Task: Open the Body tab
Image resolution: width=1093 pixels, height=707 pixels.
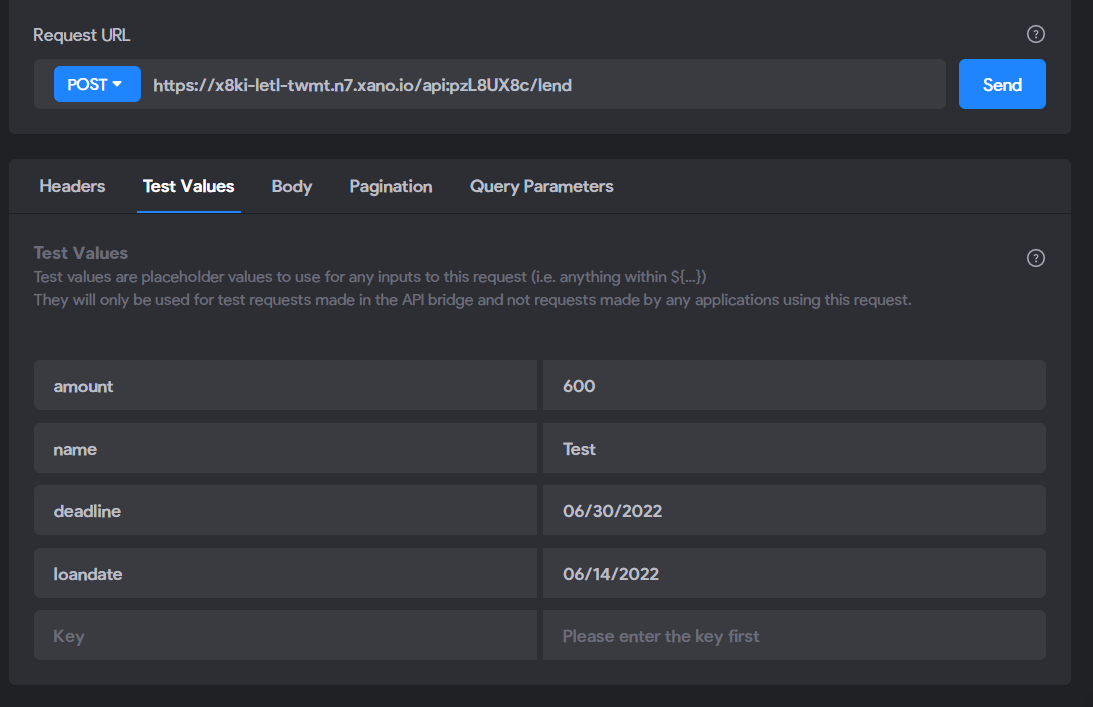Action: click(291, 186)
